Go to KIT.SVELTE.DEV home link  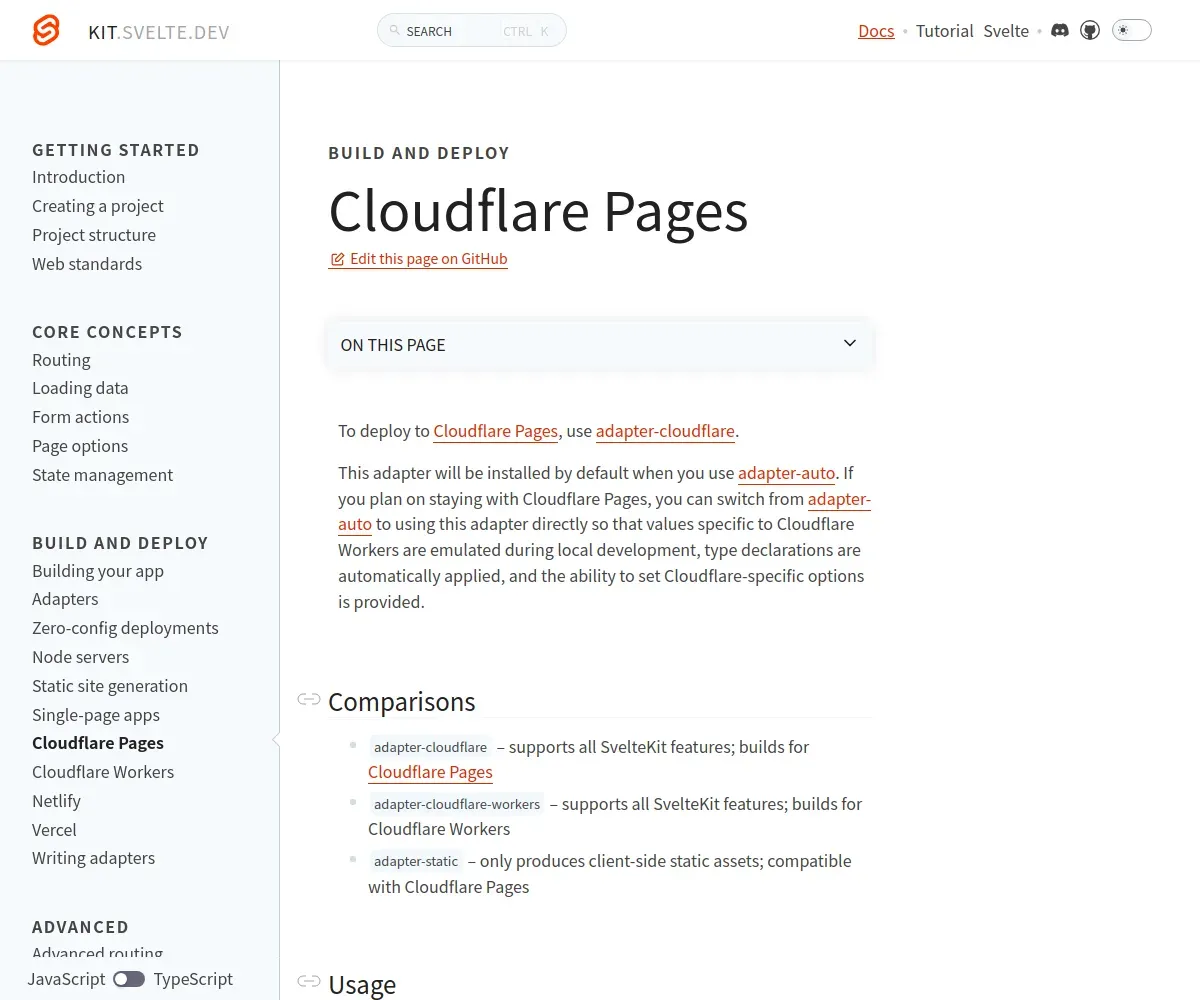tap(159, 32)
